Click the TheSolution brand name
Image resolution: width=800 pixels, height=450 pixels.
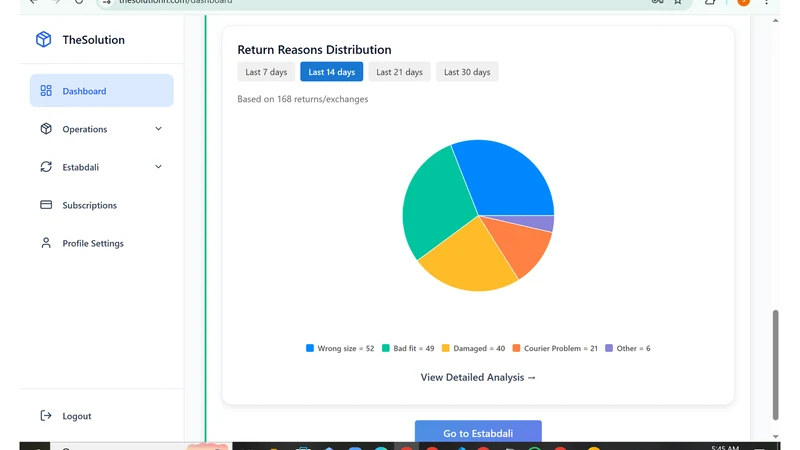(x=93, y=40)
